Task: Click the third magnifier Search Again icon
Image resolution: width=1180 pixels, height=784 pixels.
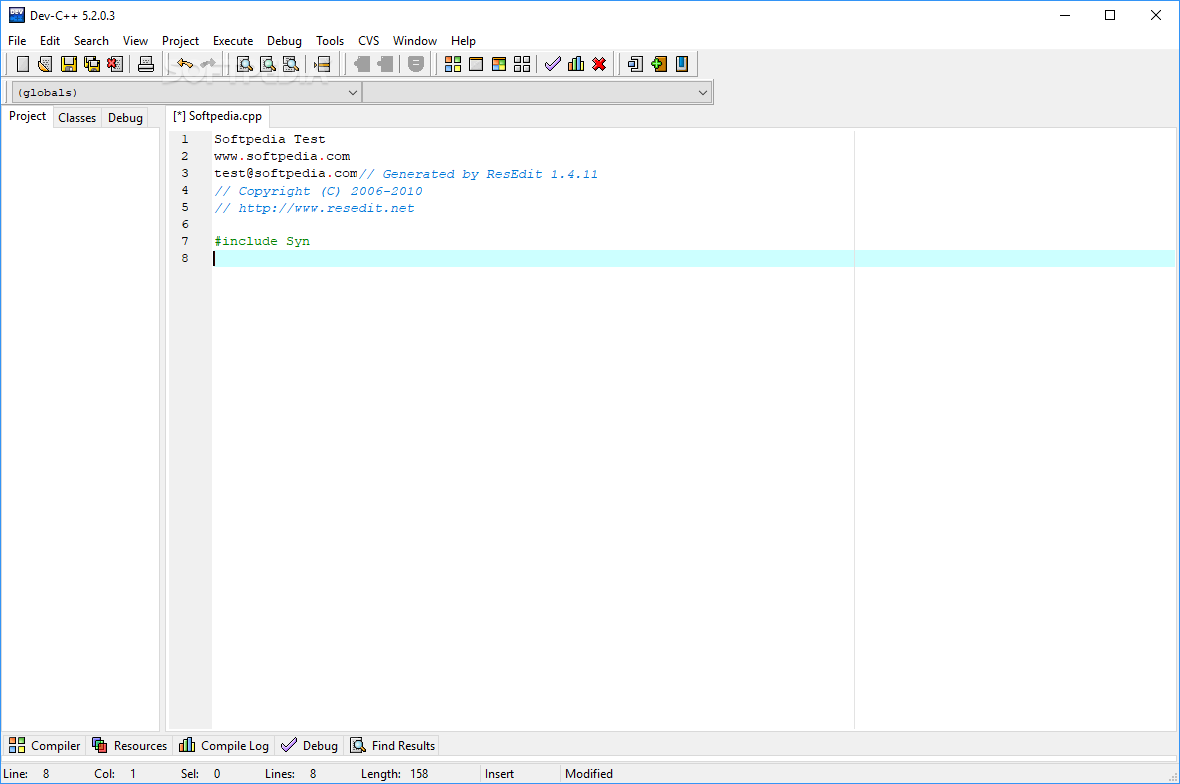Action: (290, 64)
